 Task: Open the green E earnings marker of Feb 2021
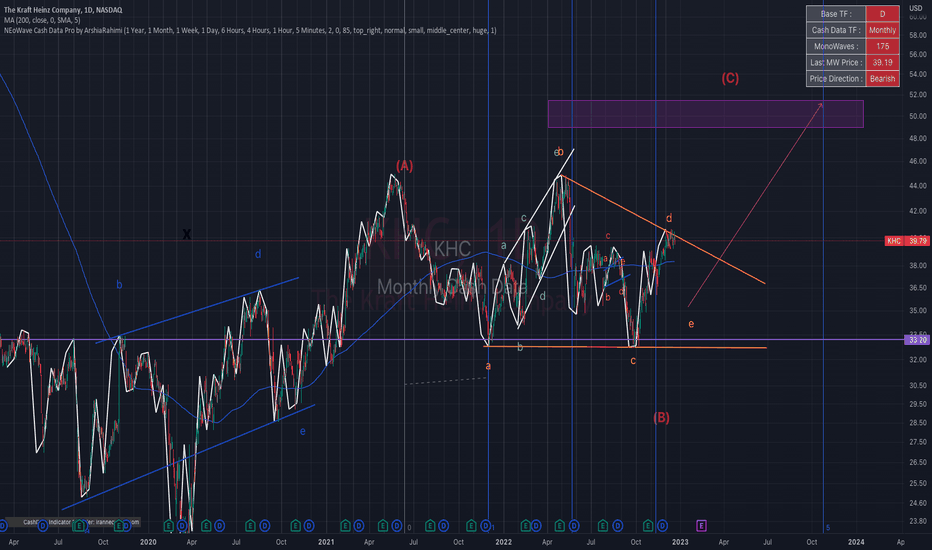point(345,526)
